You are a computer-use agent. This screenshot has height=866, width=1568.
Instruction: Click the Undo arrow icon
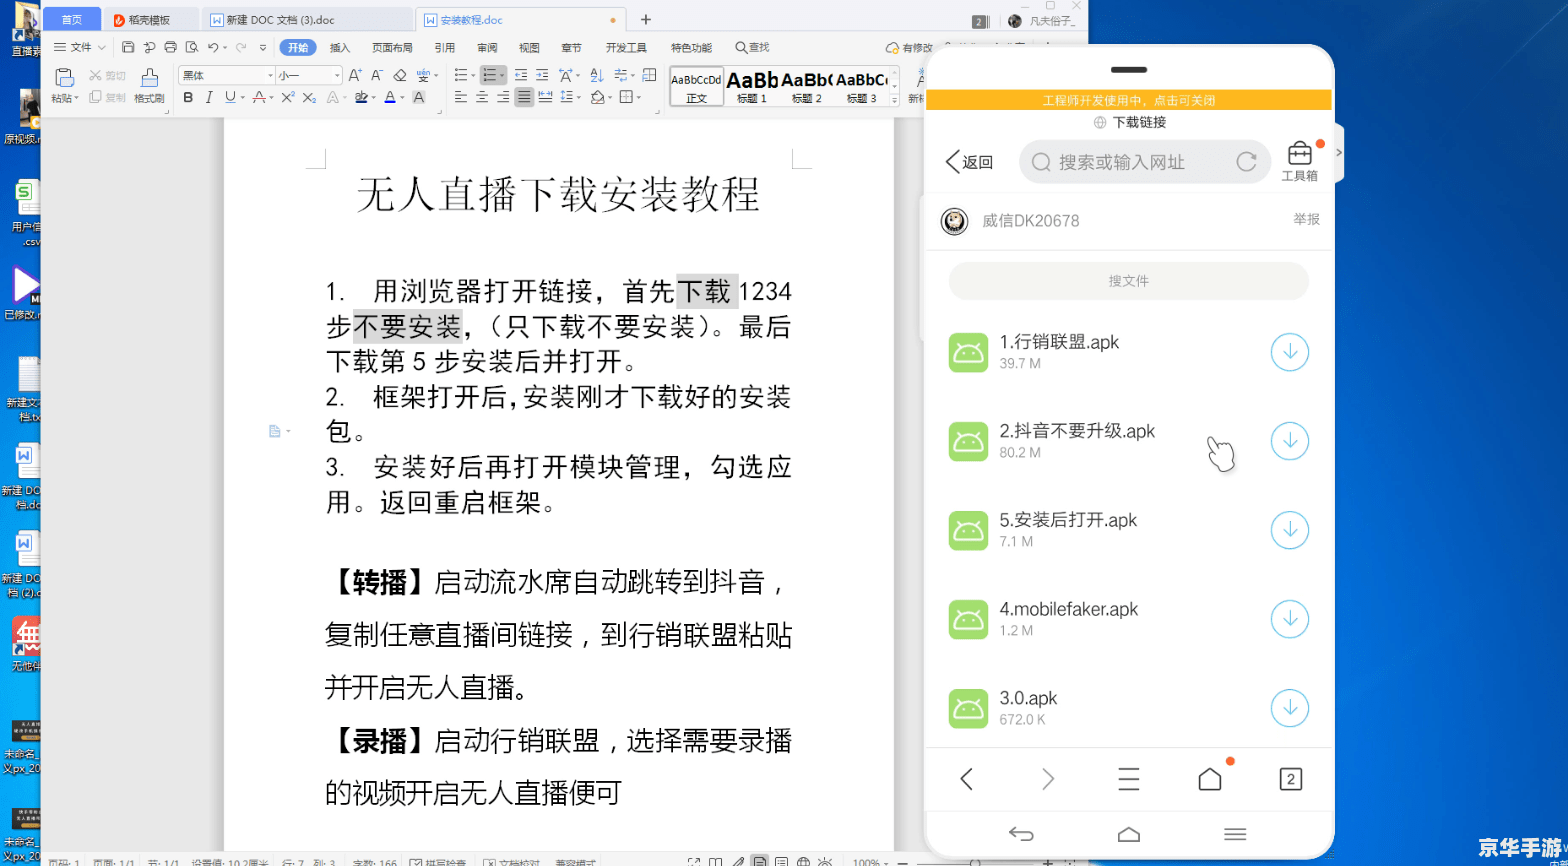pyautogui.click(x=213, y=47)
